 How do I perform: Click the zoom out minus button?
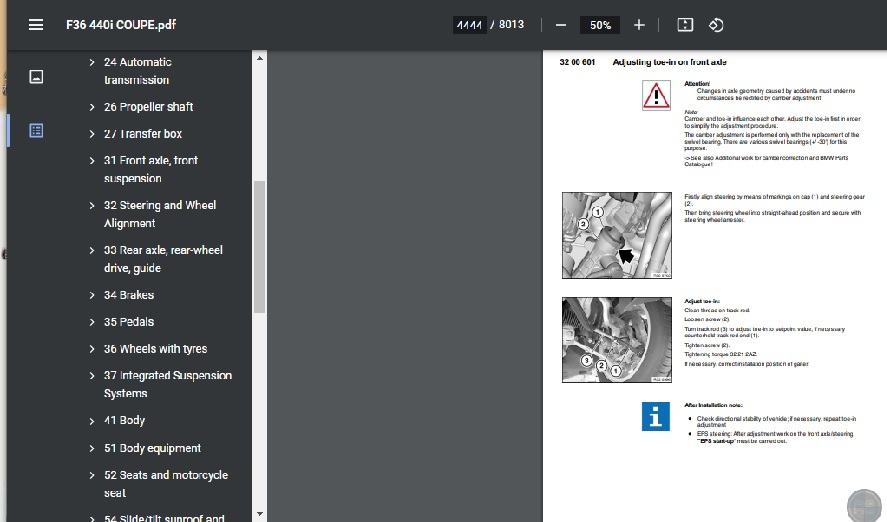point(561,25)
